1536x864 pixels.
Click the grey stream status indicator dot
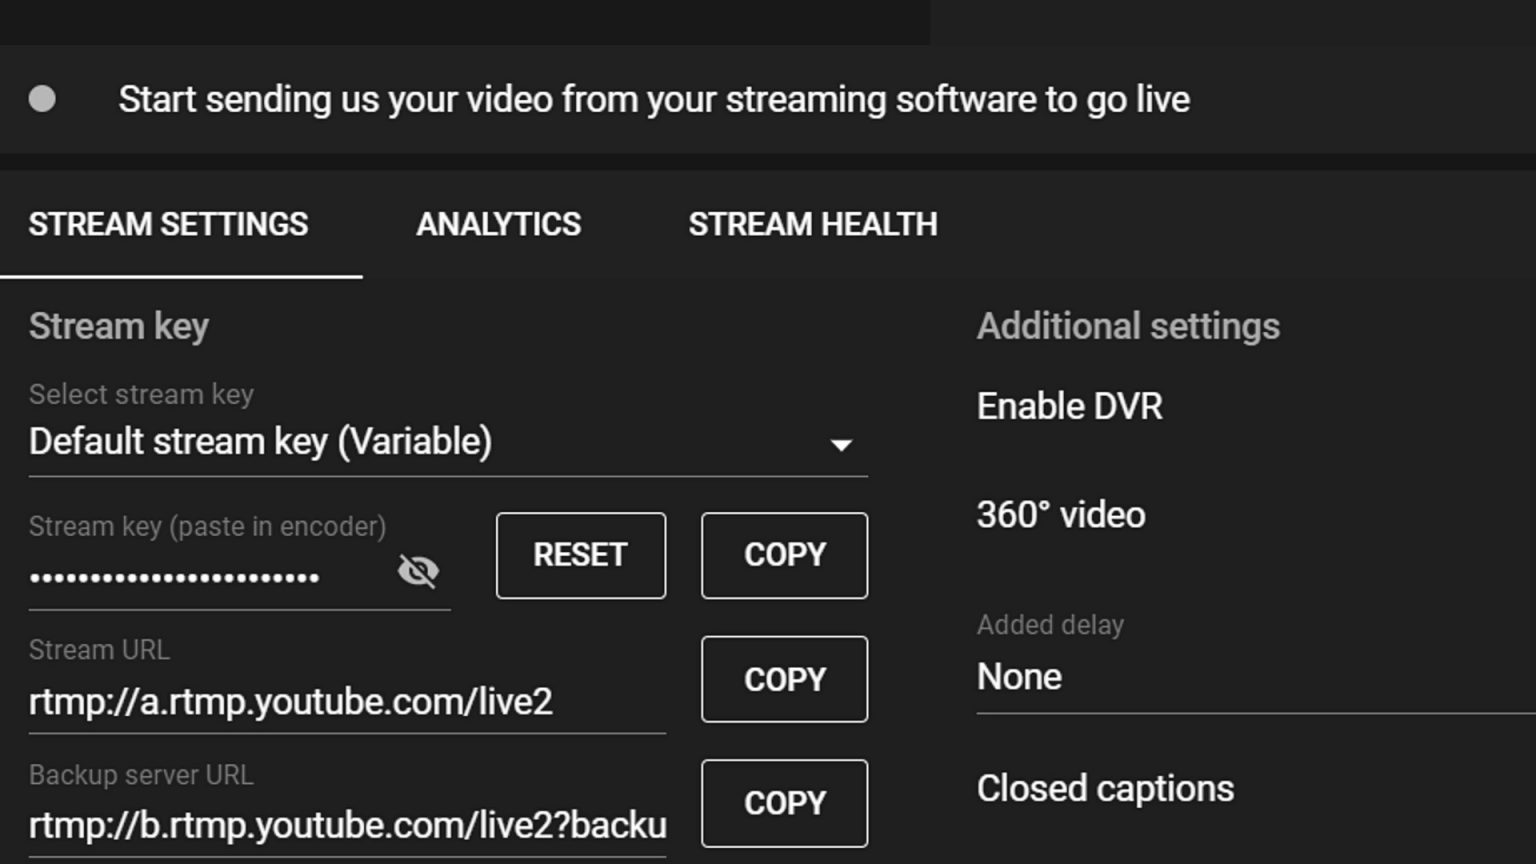coord(42,99)
